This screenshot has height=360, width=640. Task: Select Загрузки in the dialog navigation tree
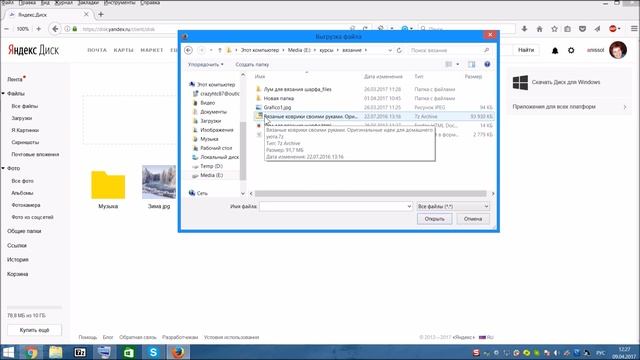(x=210, y=121)
